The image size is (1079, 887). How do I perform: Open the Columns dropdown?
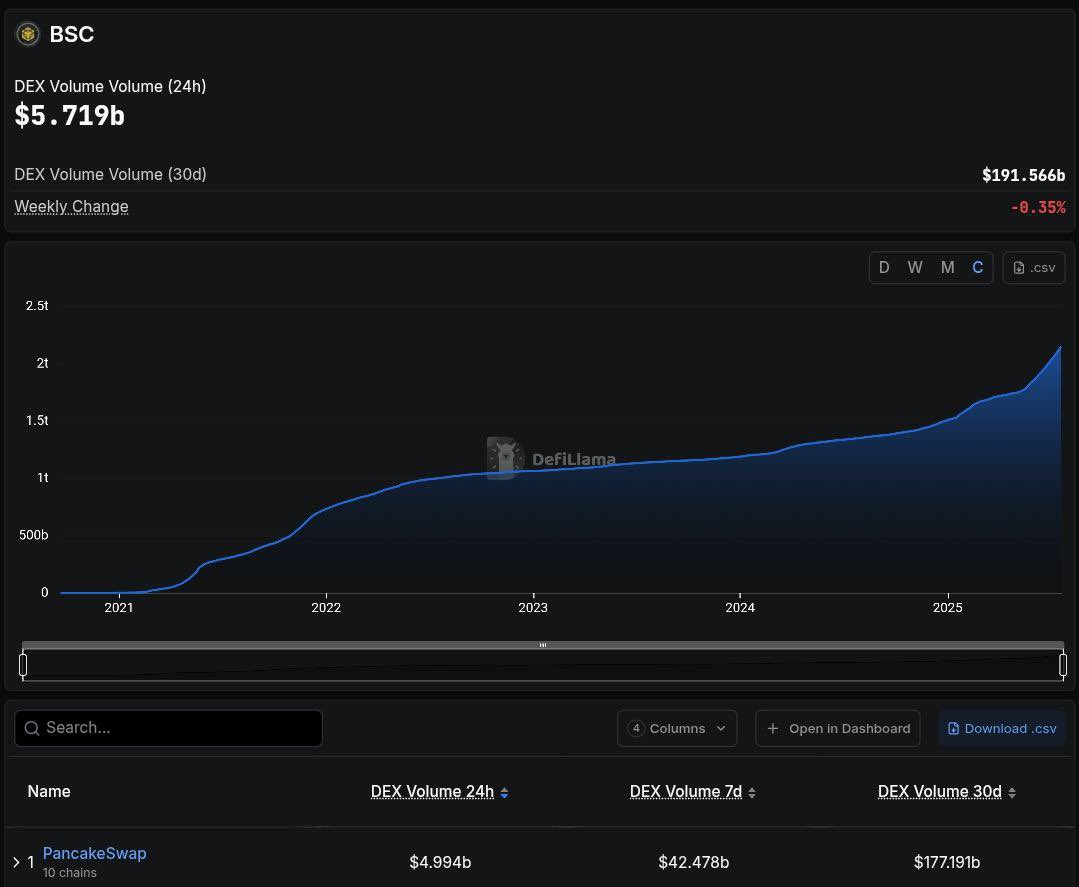click(677, 728)
